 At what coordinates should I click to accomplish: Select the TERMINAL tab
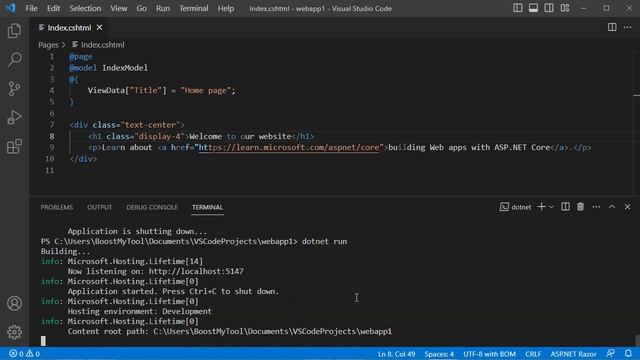click(x=207, y=207)
